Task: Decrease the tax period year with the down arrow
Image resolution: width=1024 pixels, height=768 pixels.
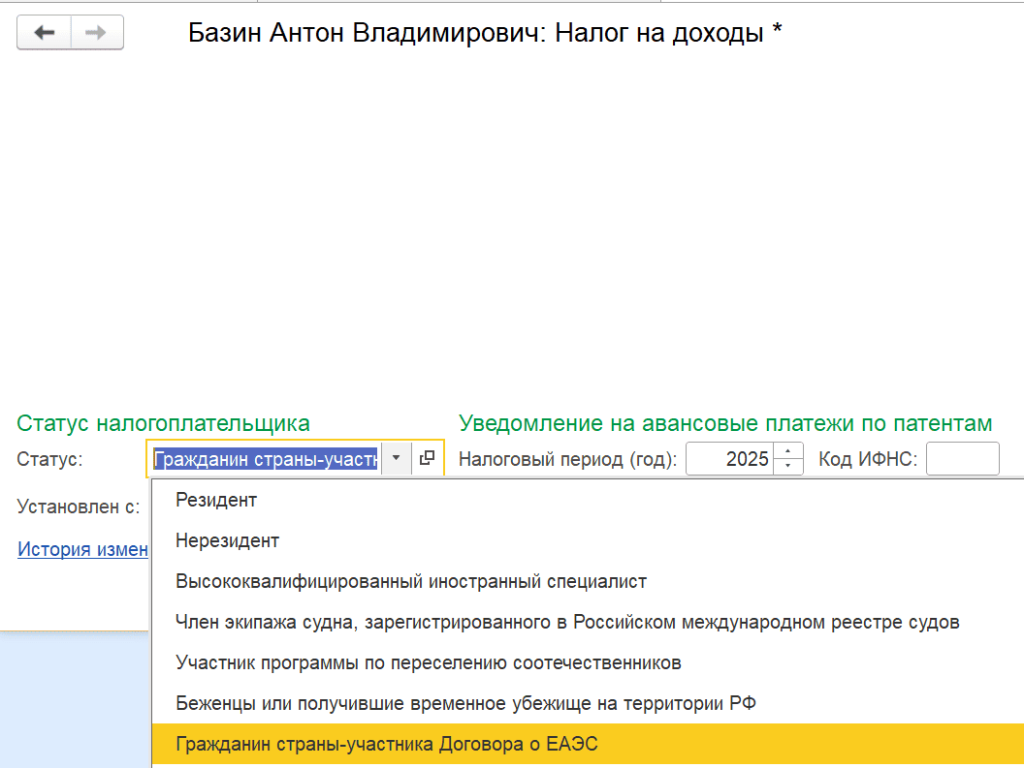Action: point(788,466)
